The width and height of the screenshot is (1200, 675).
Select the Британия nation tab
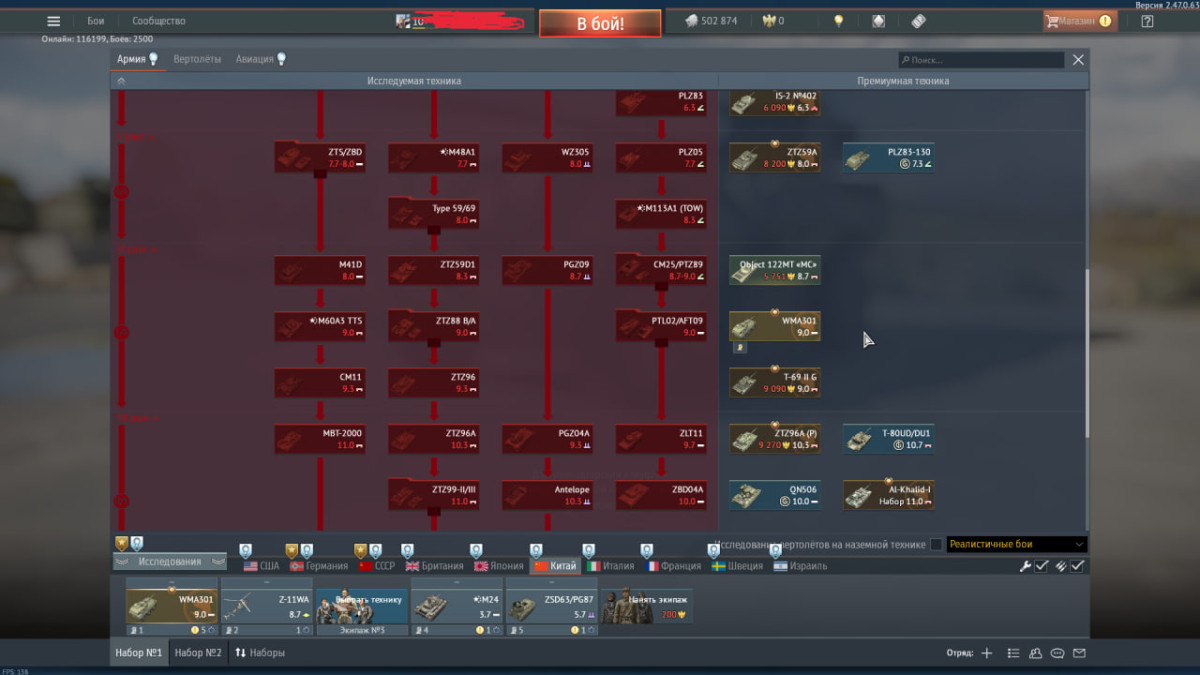434,566
